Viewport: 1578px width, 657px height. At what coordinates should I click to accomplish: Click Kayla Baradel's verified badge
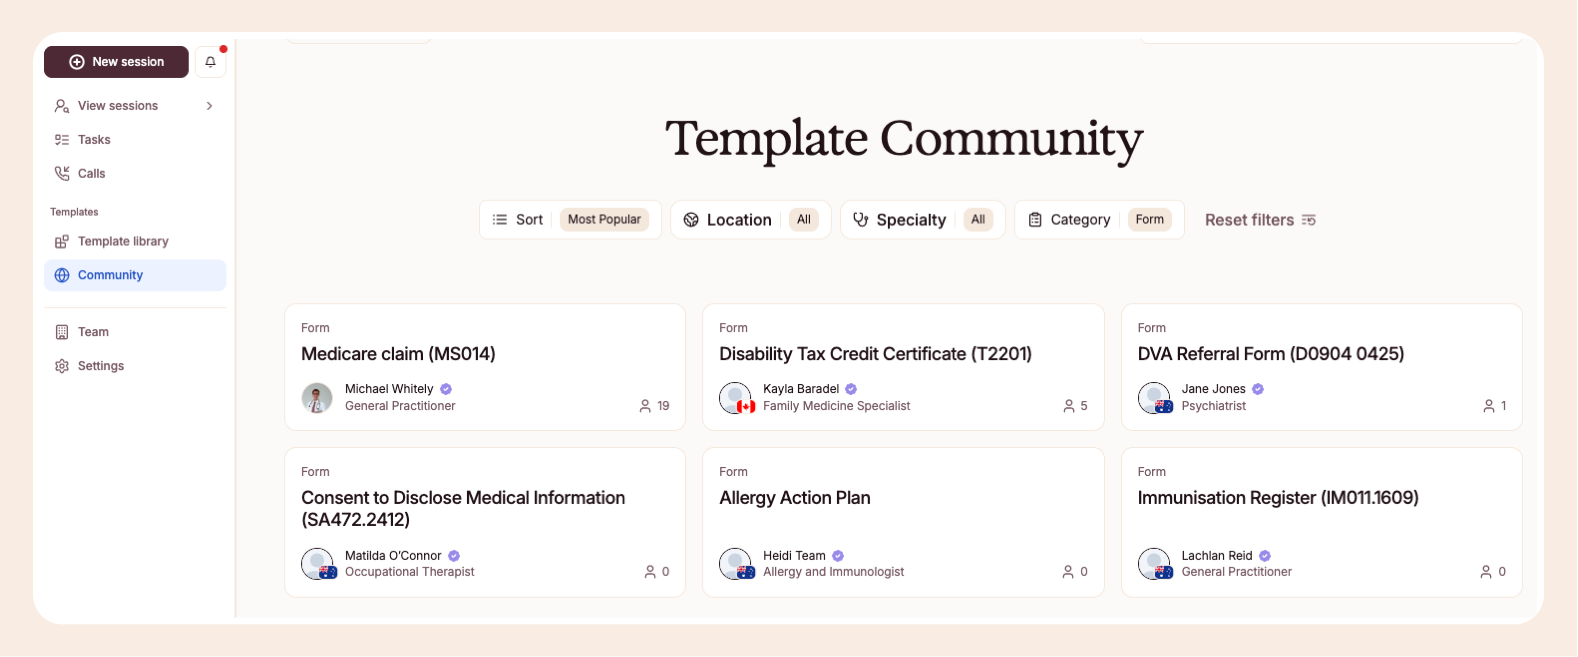pos(851,389)
